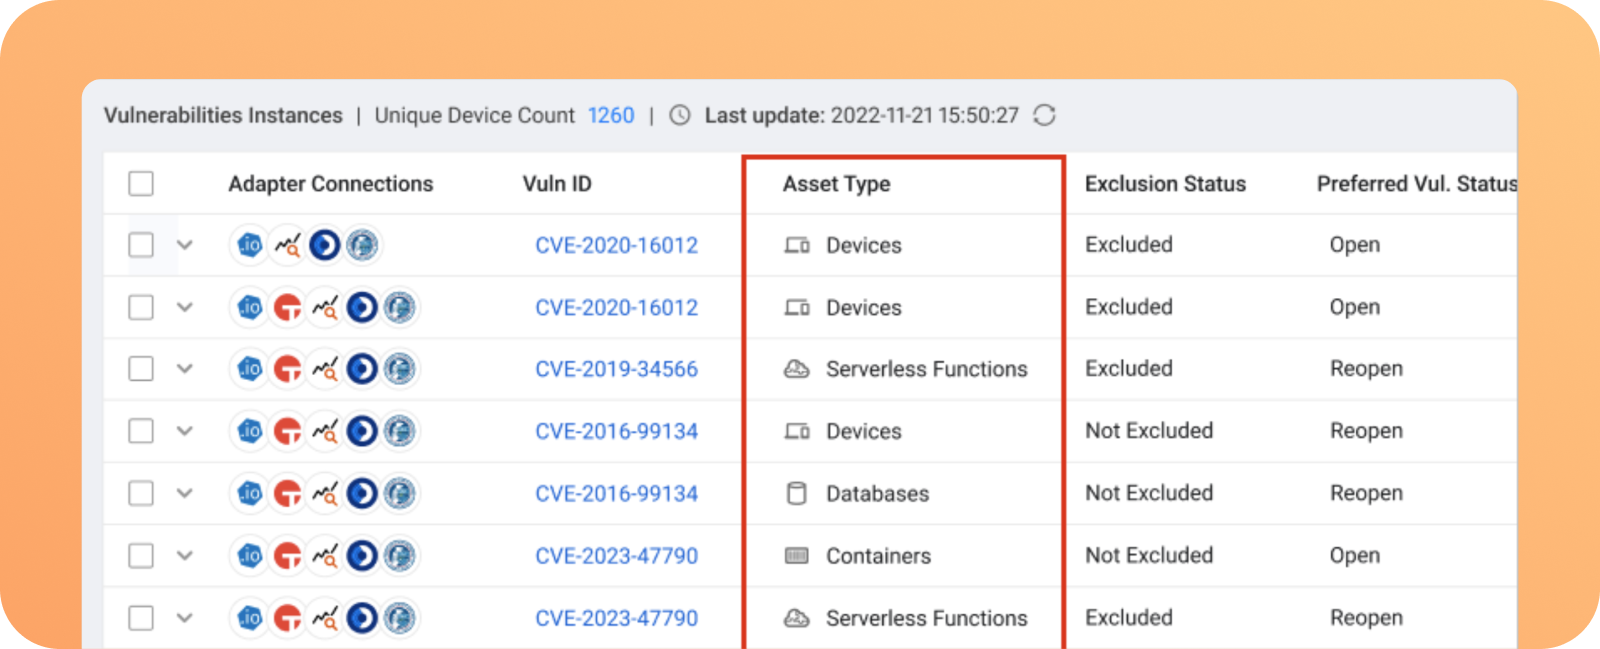Click 'Reopen' in the CVE-2019-34566 row
The image size is (1600, 649).
[1366, 369]
